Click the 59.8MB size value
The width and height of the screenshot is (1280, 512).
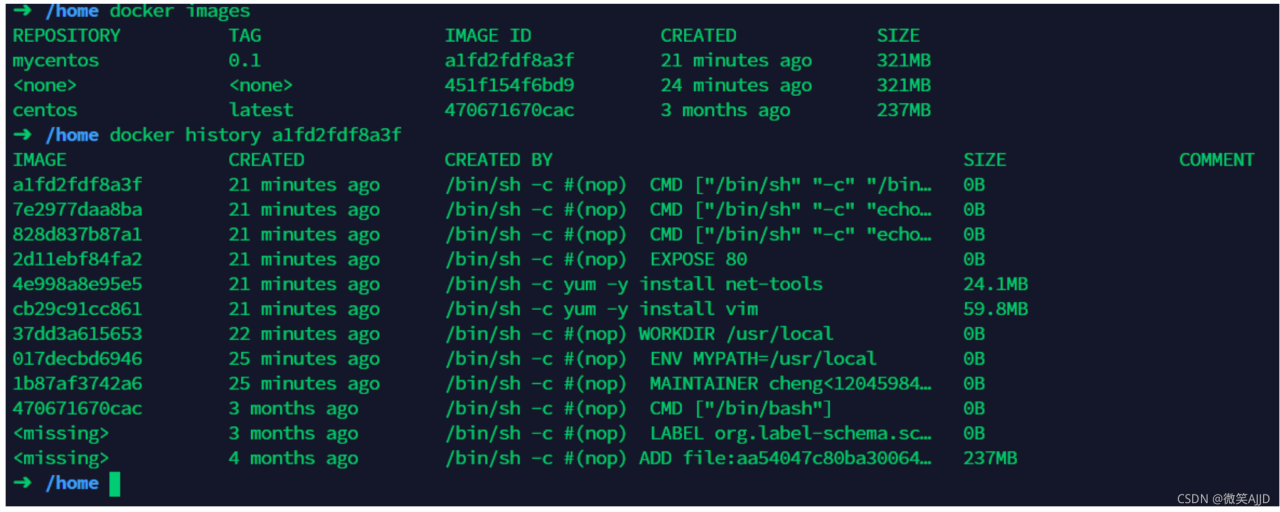995,309
